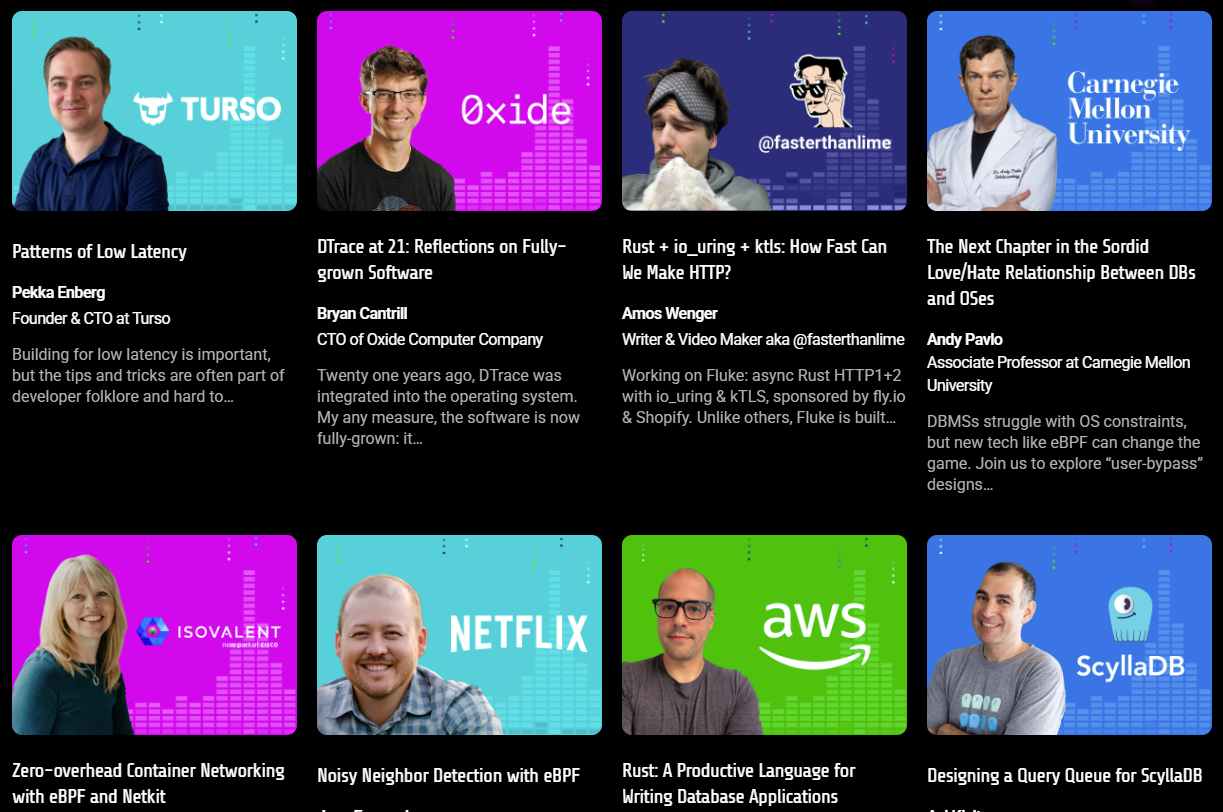
Task: Click CTO of Oxide Computer Company text
Action: coord(430,340)
